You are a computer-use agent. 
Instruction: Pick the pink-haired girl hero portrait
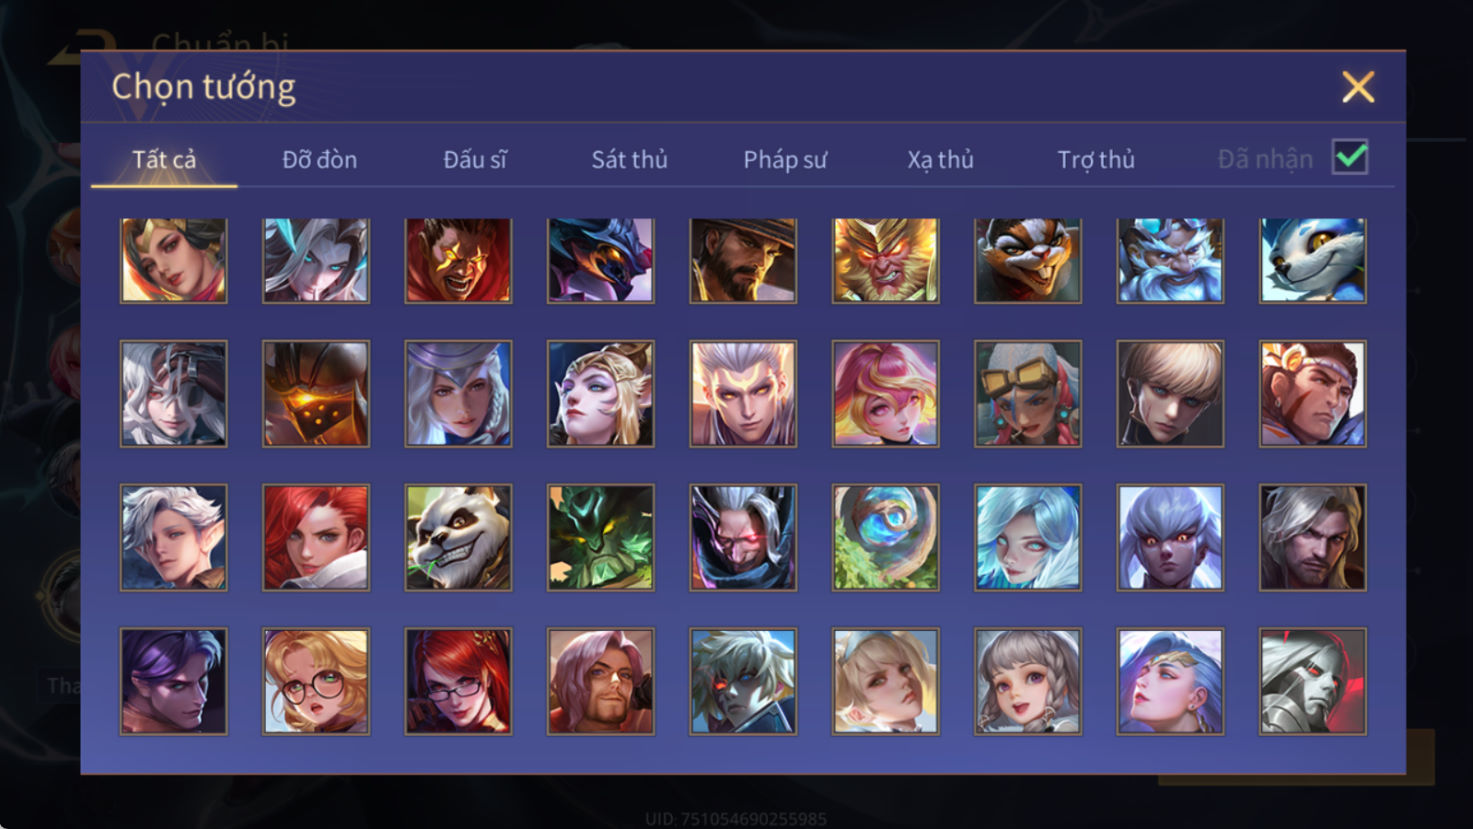885,394
